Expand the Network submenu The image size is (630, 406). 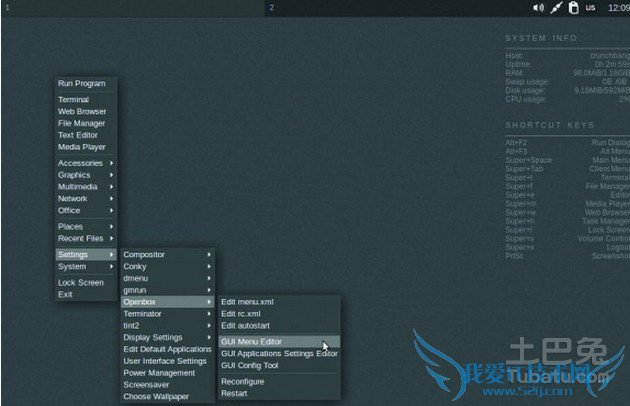coord(86,199)
